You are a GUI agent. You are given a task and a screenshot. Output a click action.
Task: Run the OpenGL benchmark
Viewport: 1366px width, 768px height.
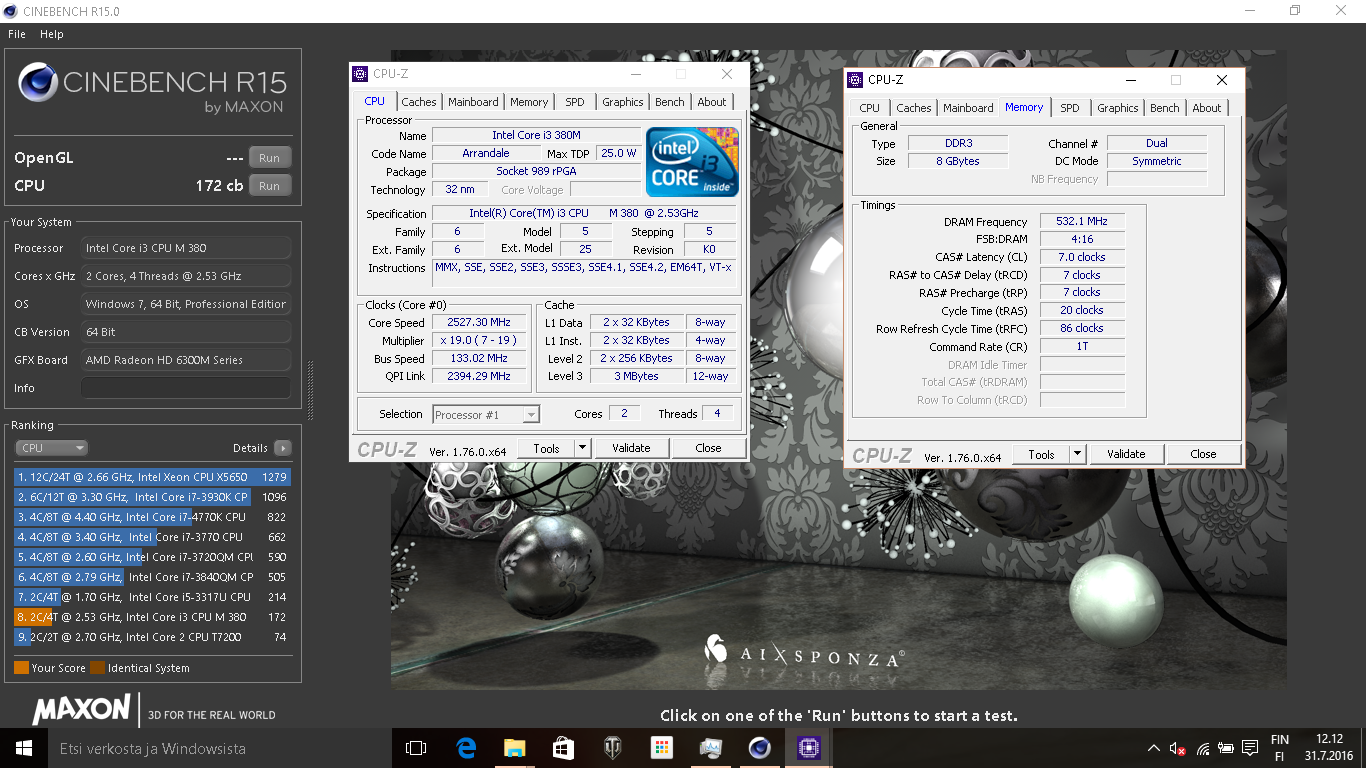click(x=269, y=158)
